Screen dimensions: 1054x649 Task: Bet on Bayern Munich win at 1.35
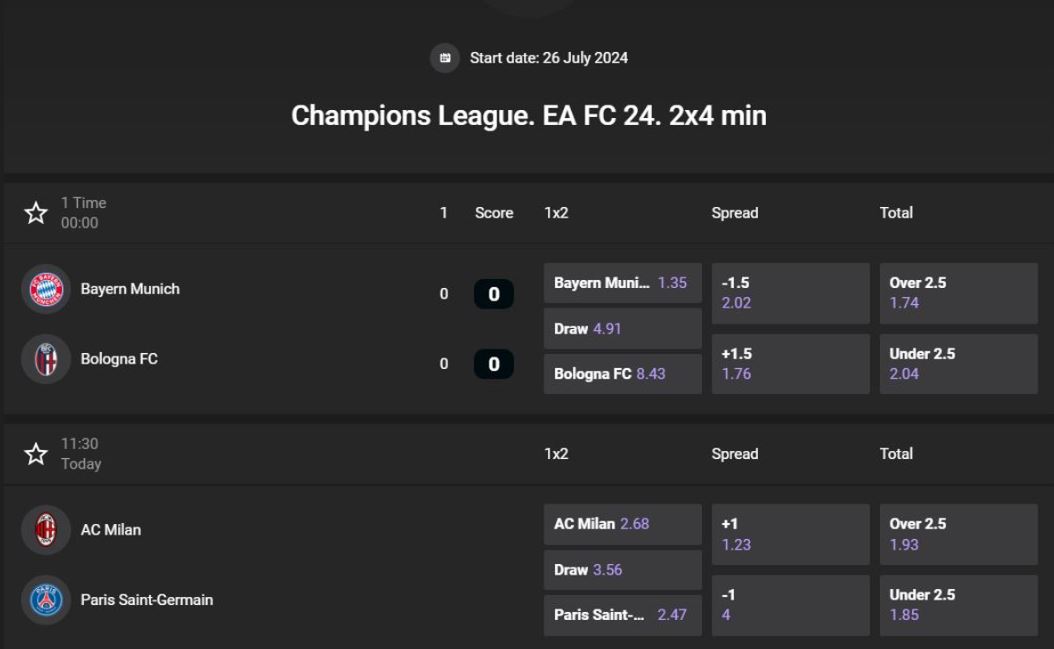coord(622,283)
